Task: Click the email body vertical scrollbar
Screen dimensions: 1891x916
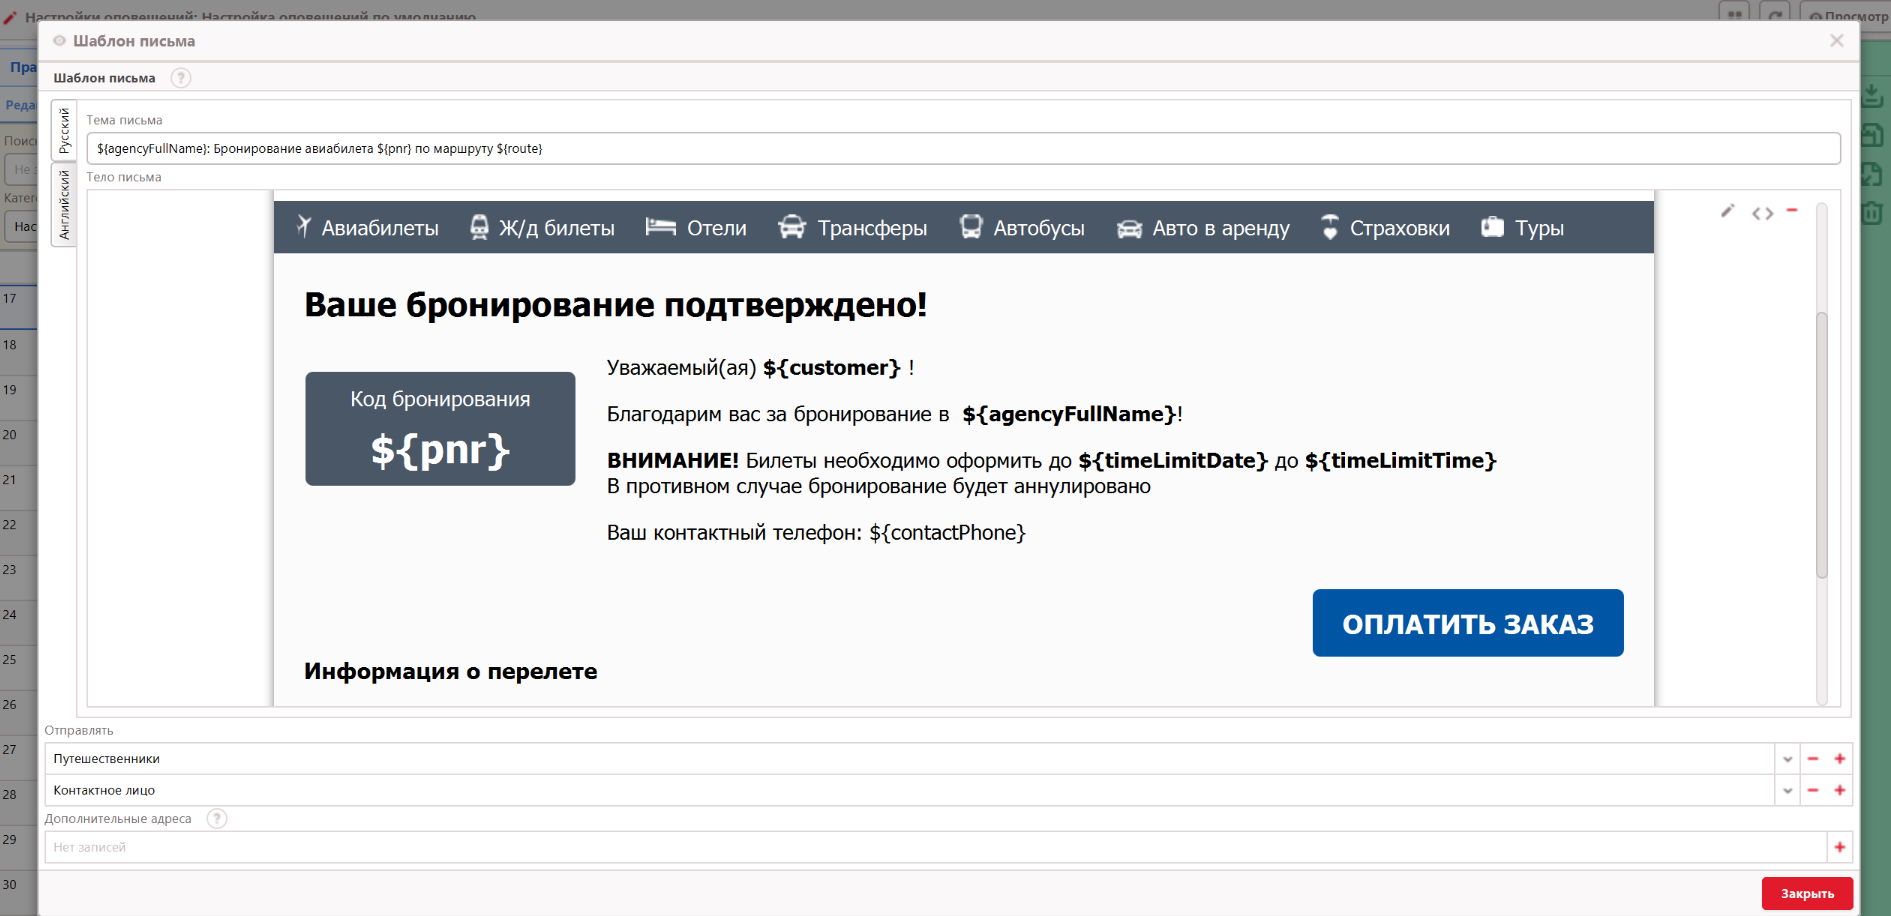Action: point(1821,445)
